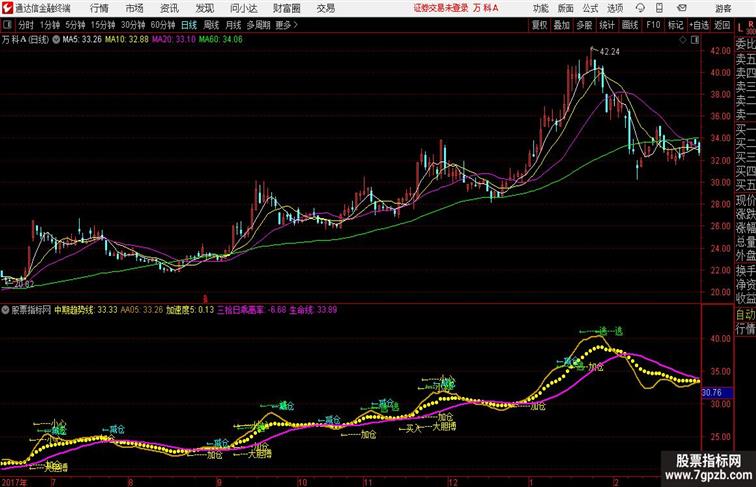756x487 pixels.
Task: Switch to 分时 chart tab
Action: [x=26, y=25]
